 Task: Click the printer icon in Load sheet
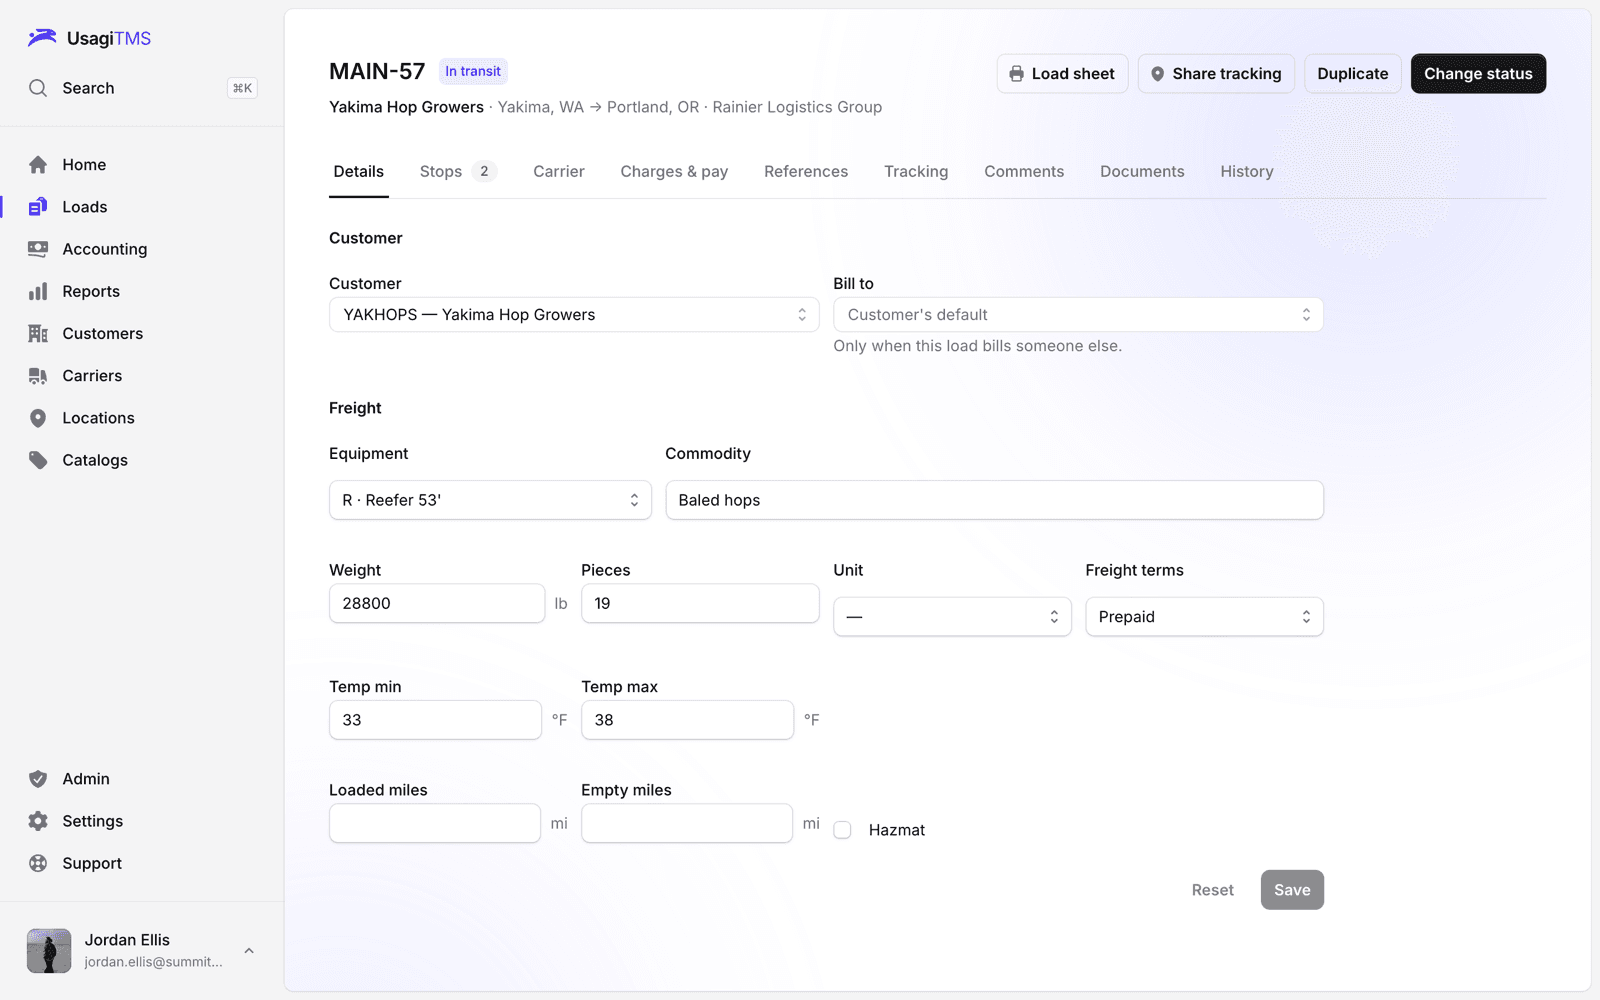tap(1016, 74)
